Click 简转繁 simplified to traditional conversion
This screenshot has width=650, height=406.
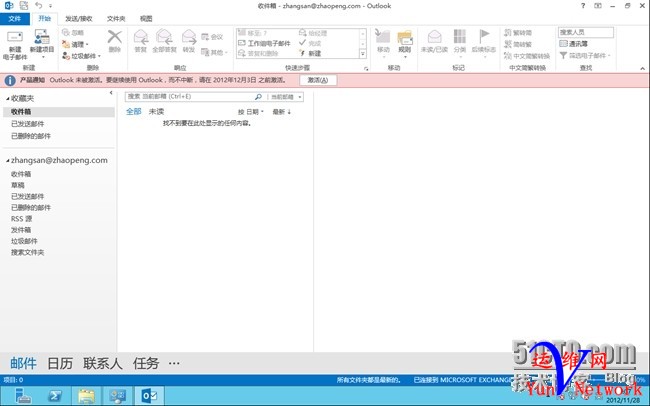[518, 44]
